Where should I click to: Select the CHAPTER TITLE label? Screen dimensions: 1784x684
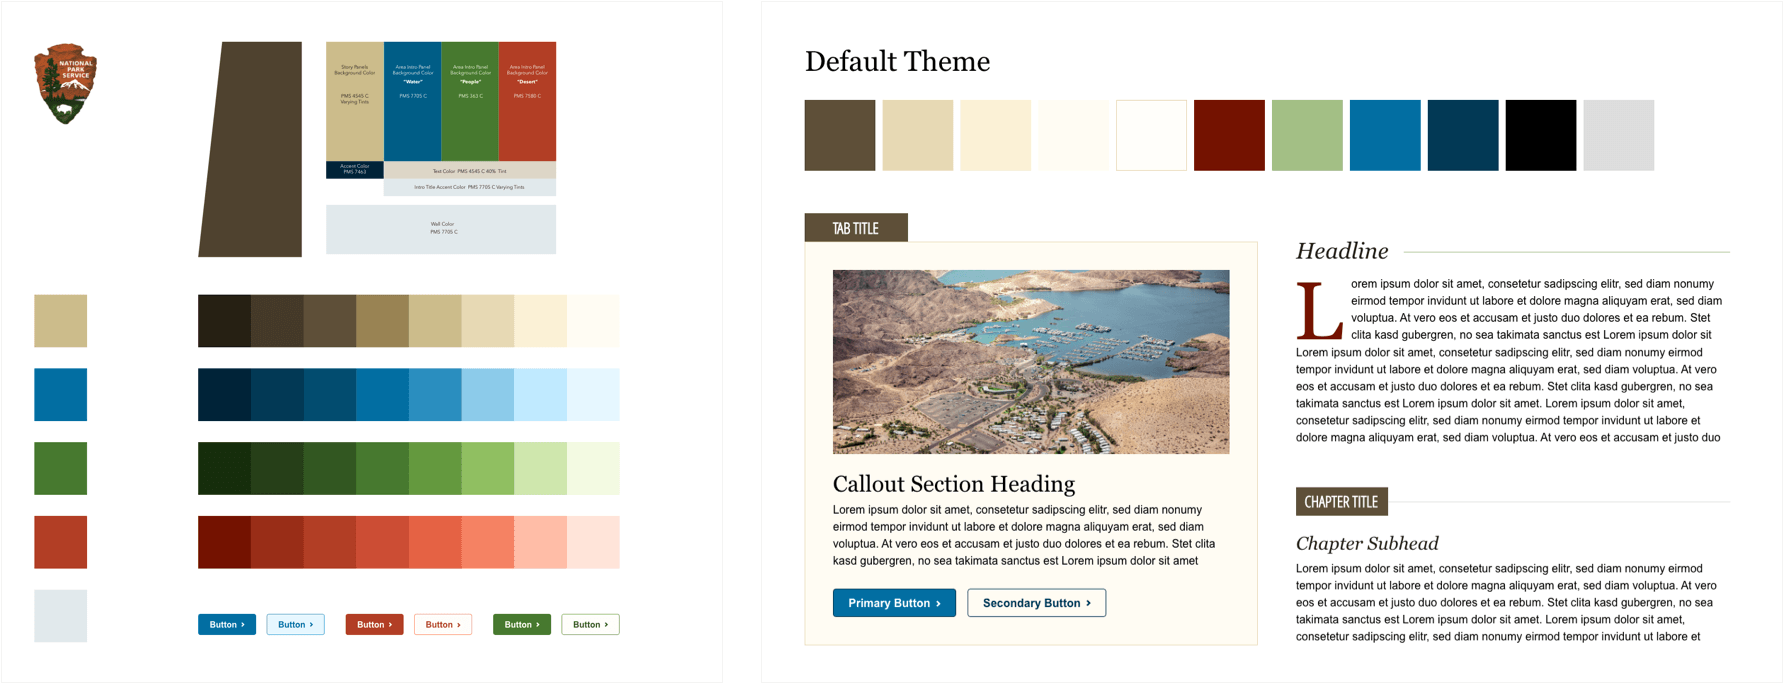[1341, 502]
